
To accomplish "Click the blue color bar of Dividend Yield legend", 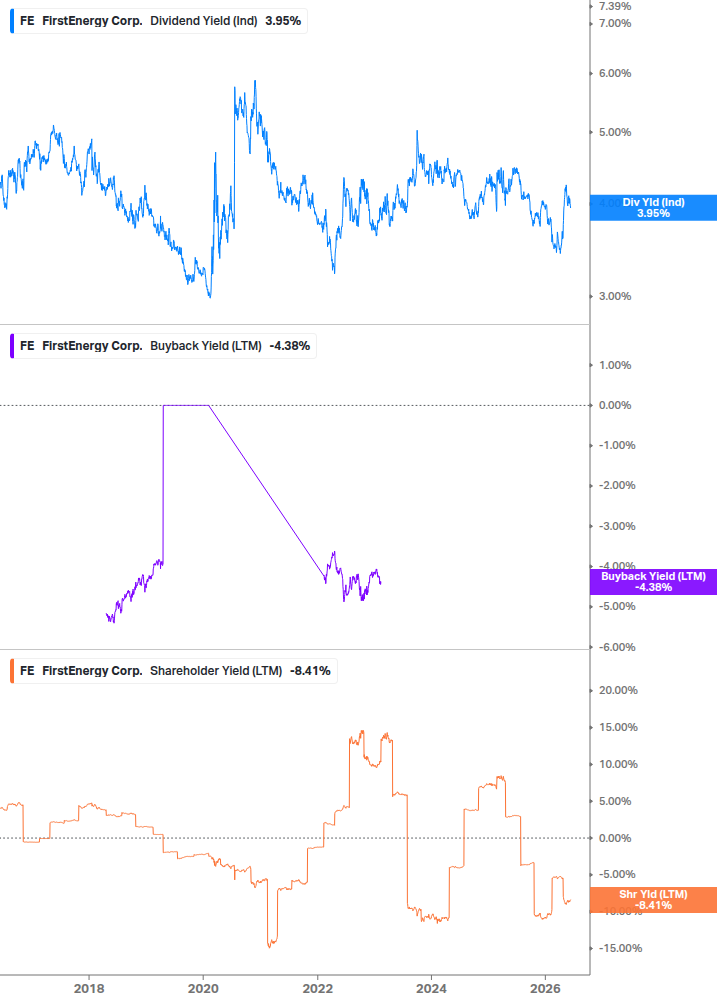I will pos(12,21).
